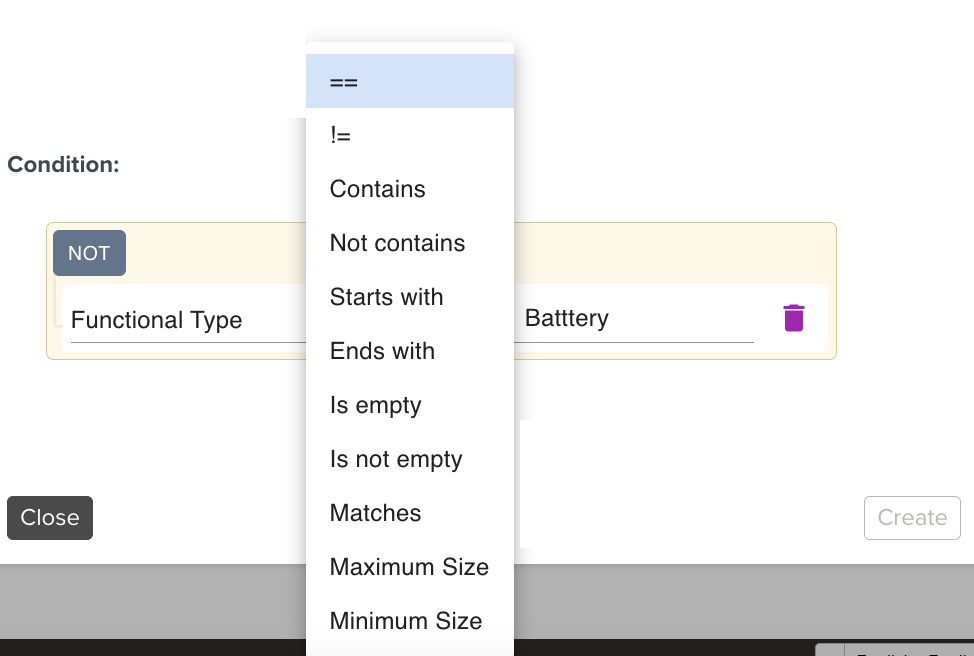Click the Create button
Image resolution: width=974 pixels, height=656 pixels.
[x=911, y=518]
